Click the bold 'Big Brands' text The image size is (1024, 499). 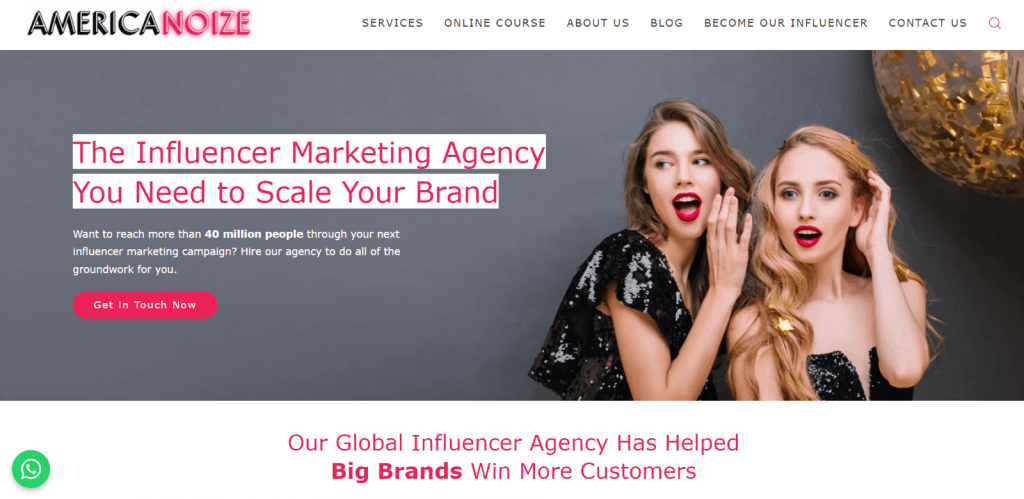coord(396,471)
